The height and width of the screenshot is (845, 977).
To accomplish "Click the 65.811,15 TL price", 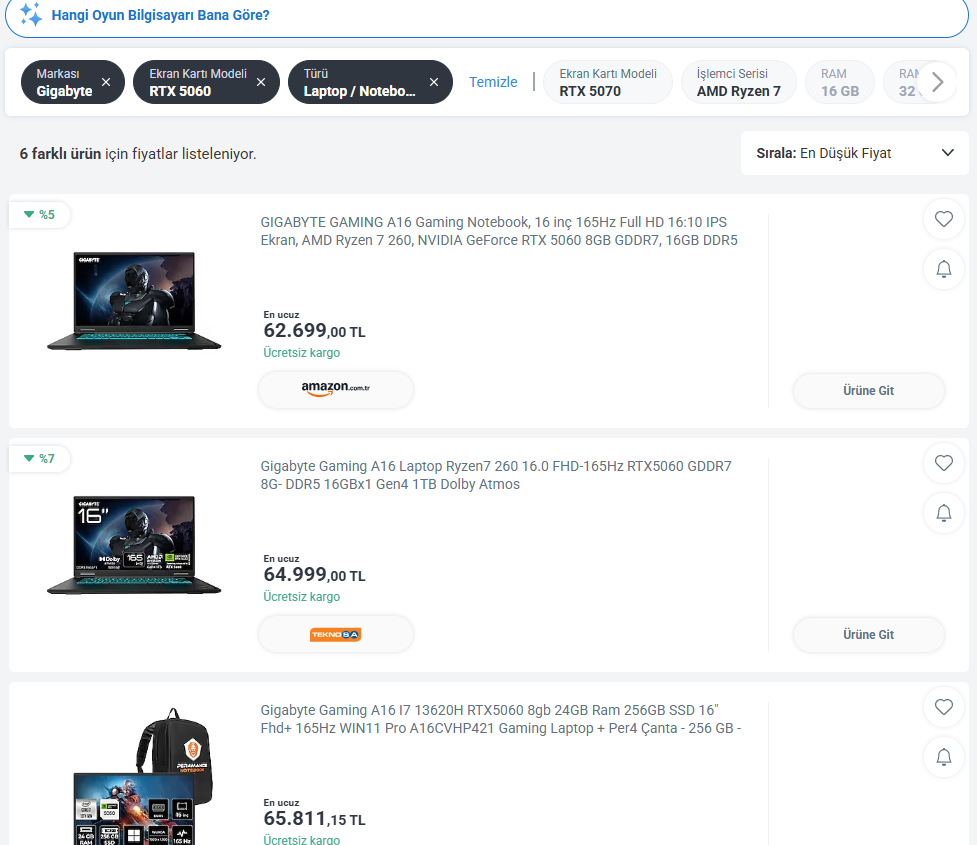I will (x=314, y=818).
